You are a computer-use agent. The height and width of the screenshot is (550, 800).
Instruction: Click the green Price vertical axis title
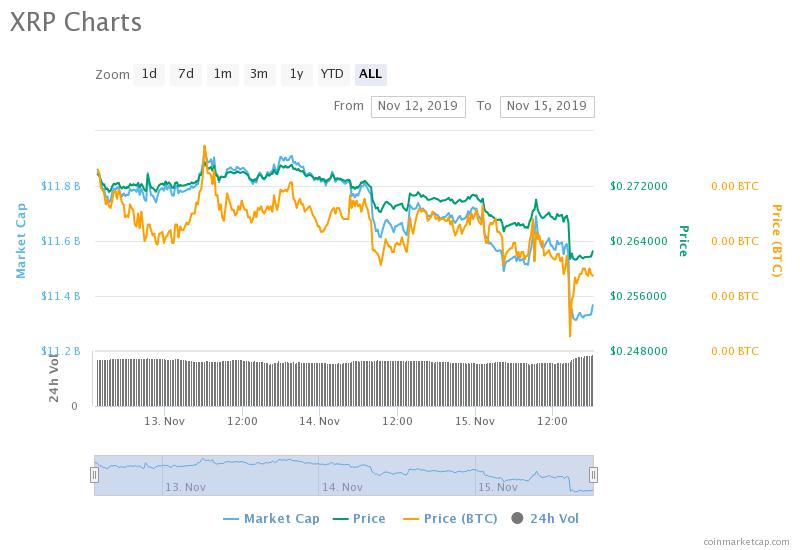684,241
